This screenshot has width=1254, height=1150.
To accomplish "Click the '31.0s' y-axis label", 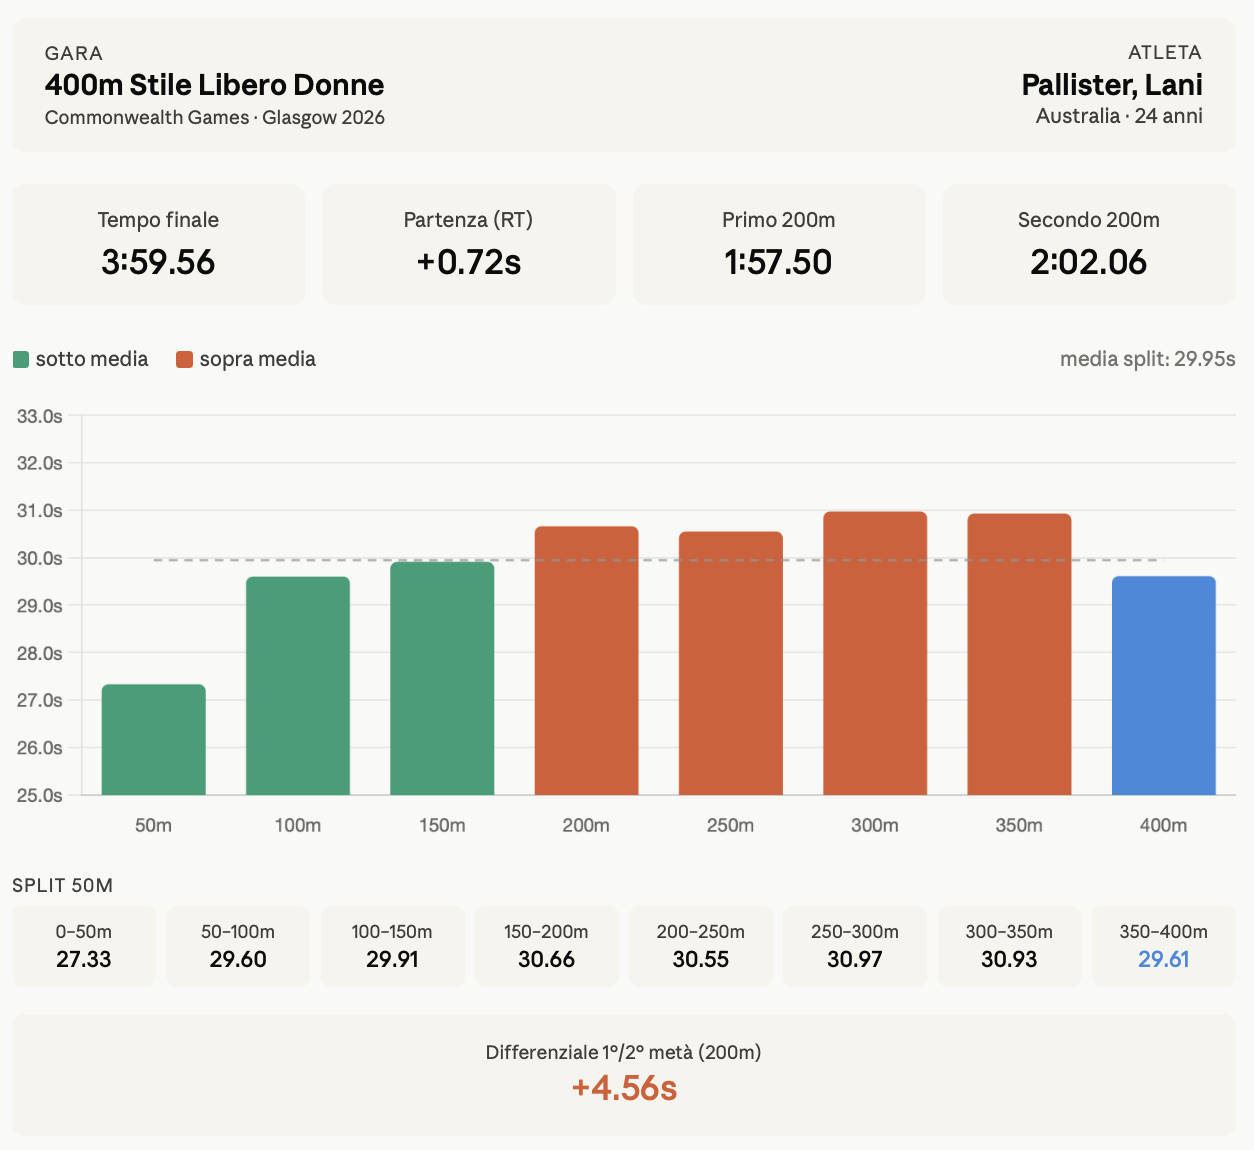I will pyautogui.click(x=40, y=511).
